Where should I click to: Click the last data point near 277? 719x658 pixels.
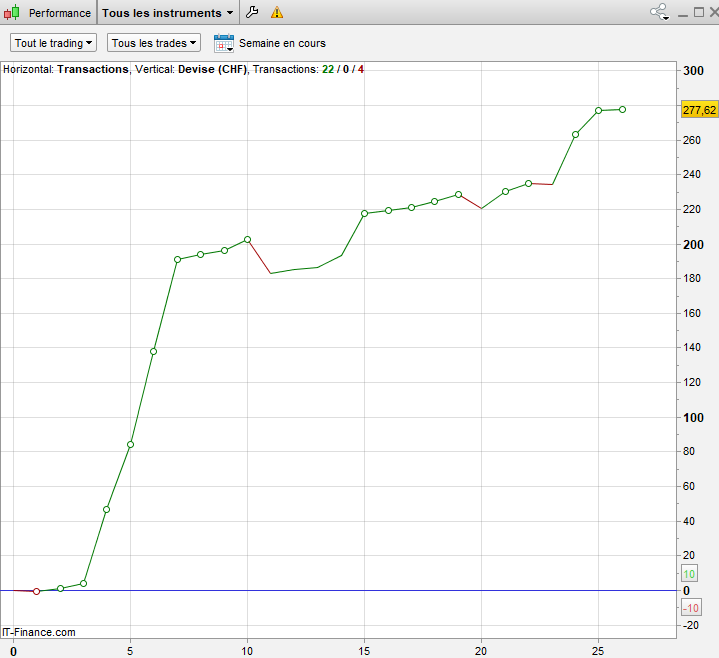[x=622, y=110]
